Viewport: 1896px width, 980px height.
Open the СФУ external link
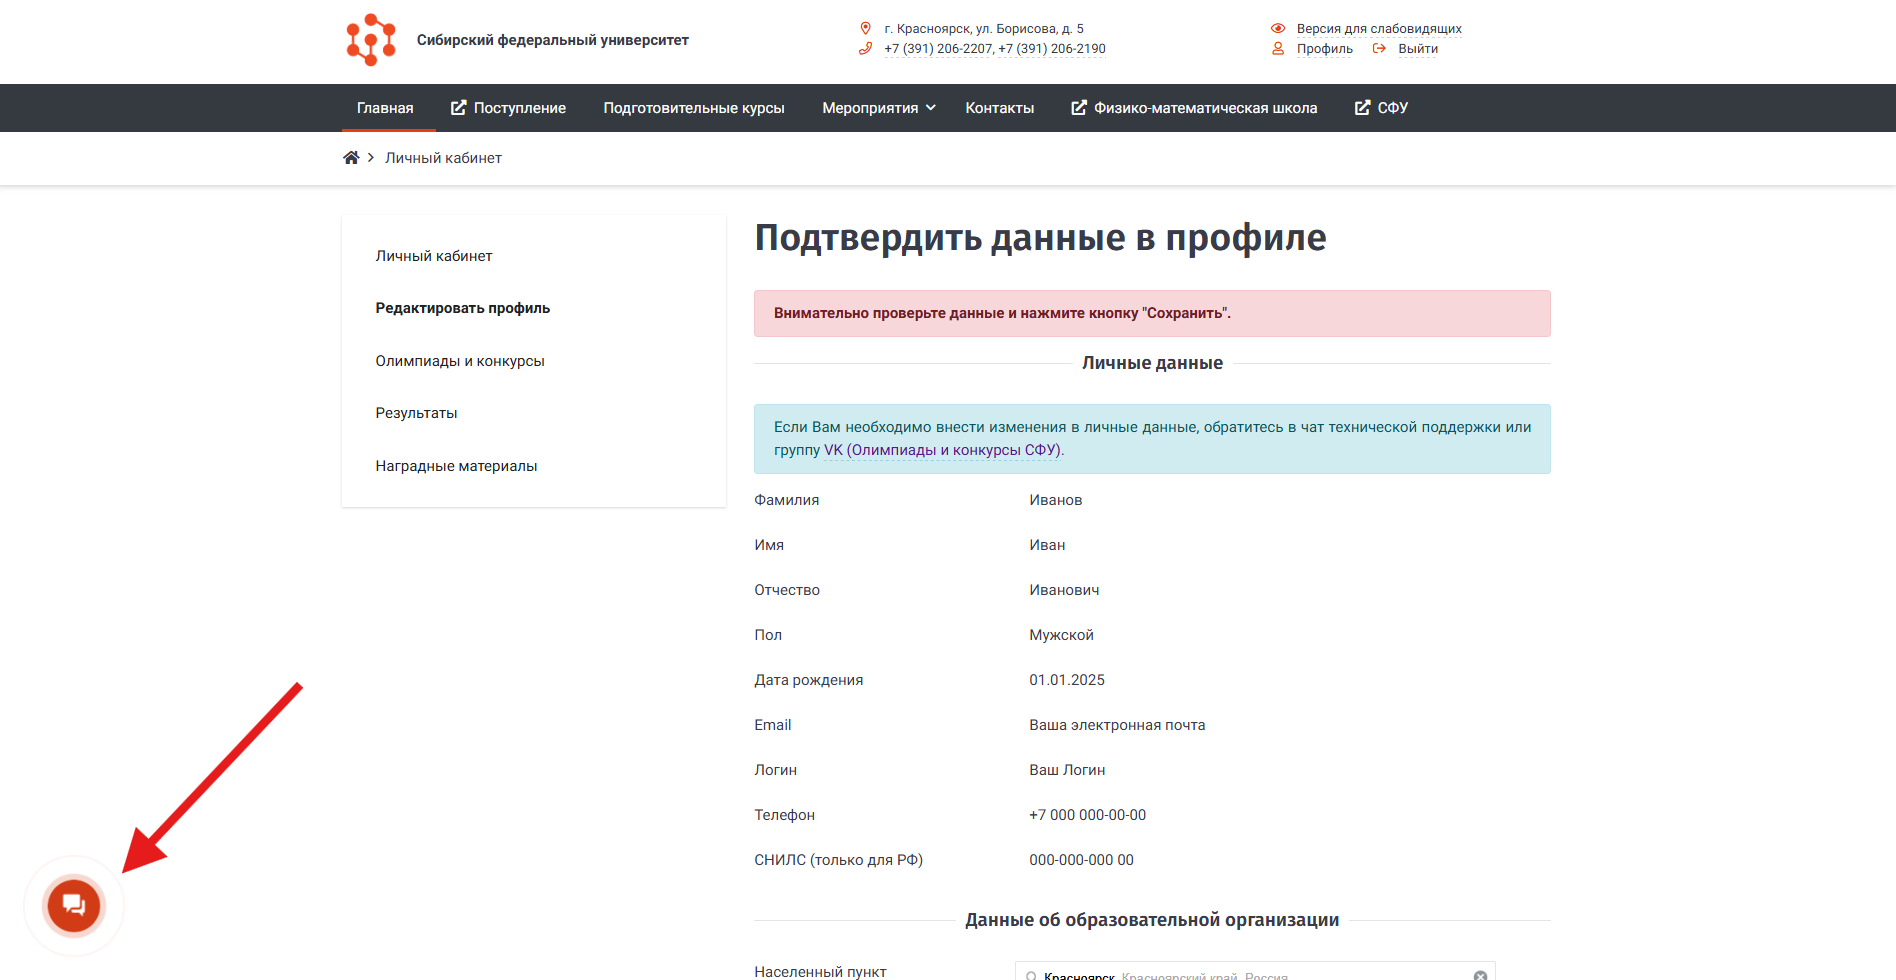tap(1381, 108)
